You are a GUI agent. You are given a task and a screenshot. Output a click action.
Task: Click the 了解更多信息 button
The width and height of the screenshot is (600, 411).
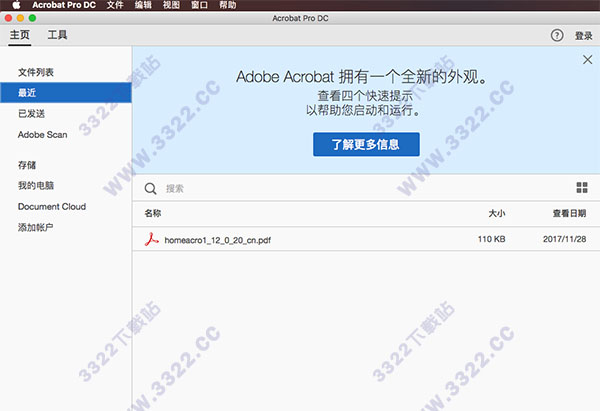tap(366, 144)
